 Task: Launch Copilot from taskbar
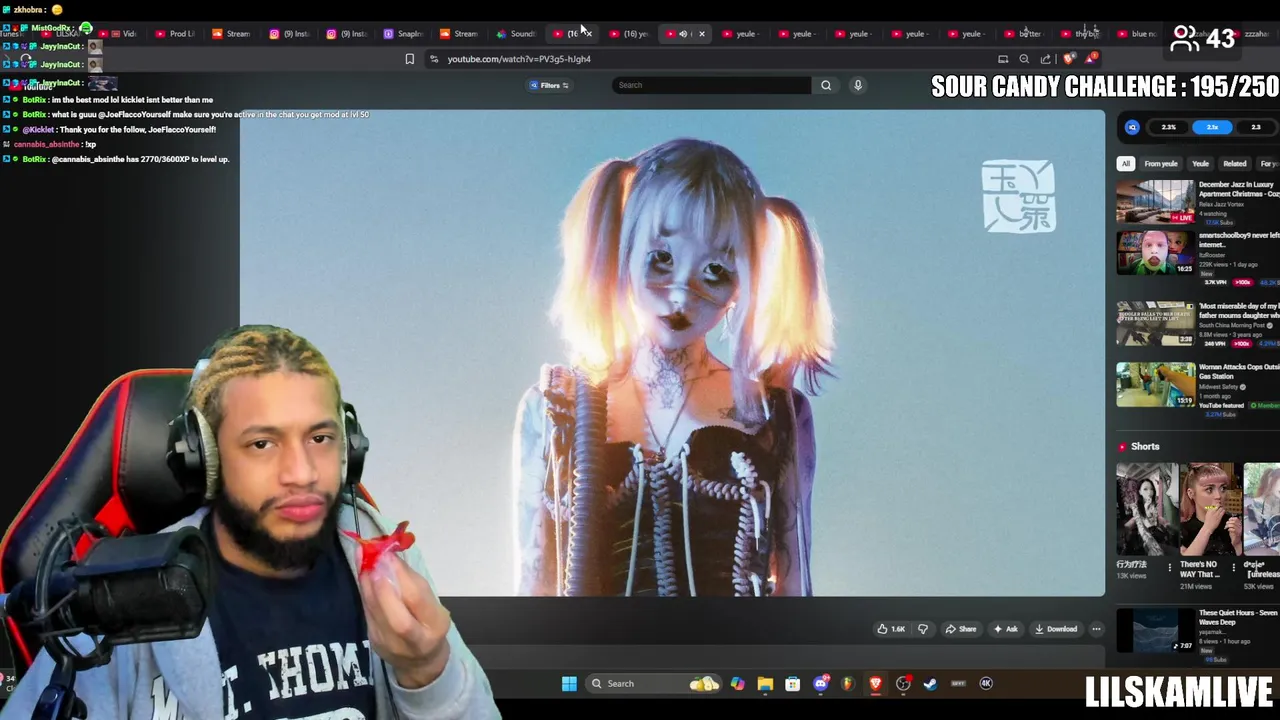[x=737, y=684]
